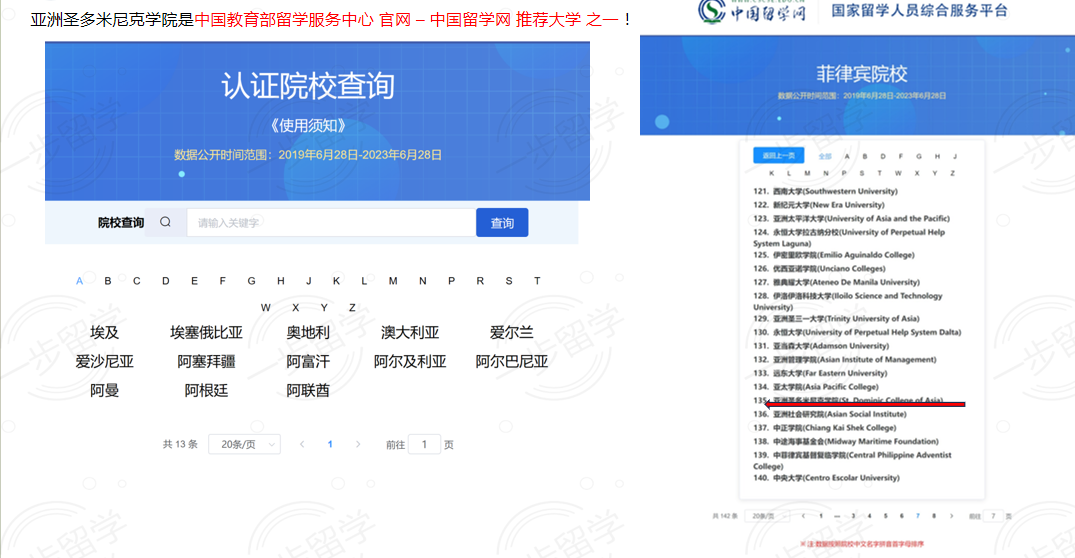The width and height of the screenshot is (1075, 558).
Task: Click entry 134 Asia Pacific College
Action: point(815,387)
